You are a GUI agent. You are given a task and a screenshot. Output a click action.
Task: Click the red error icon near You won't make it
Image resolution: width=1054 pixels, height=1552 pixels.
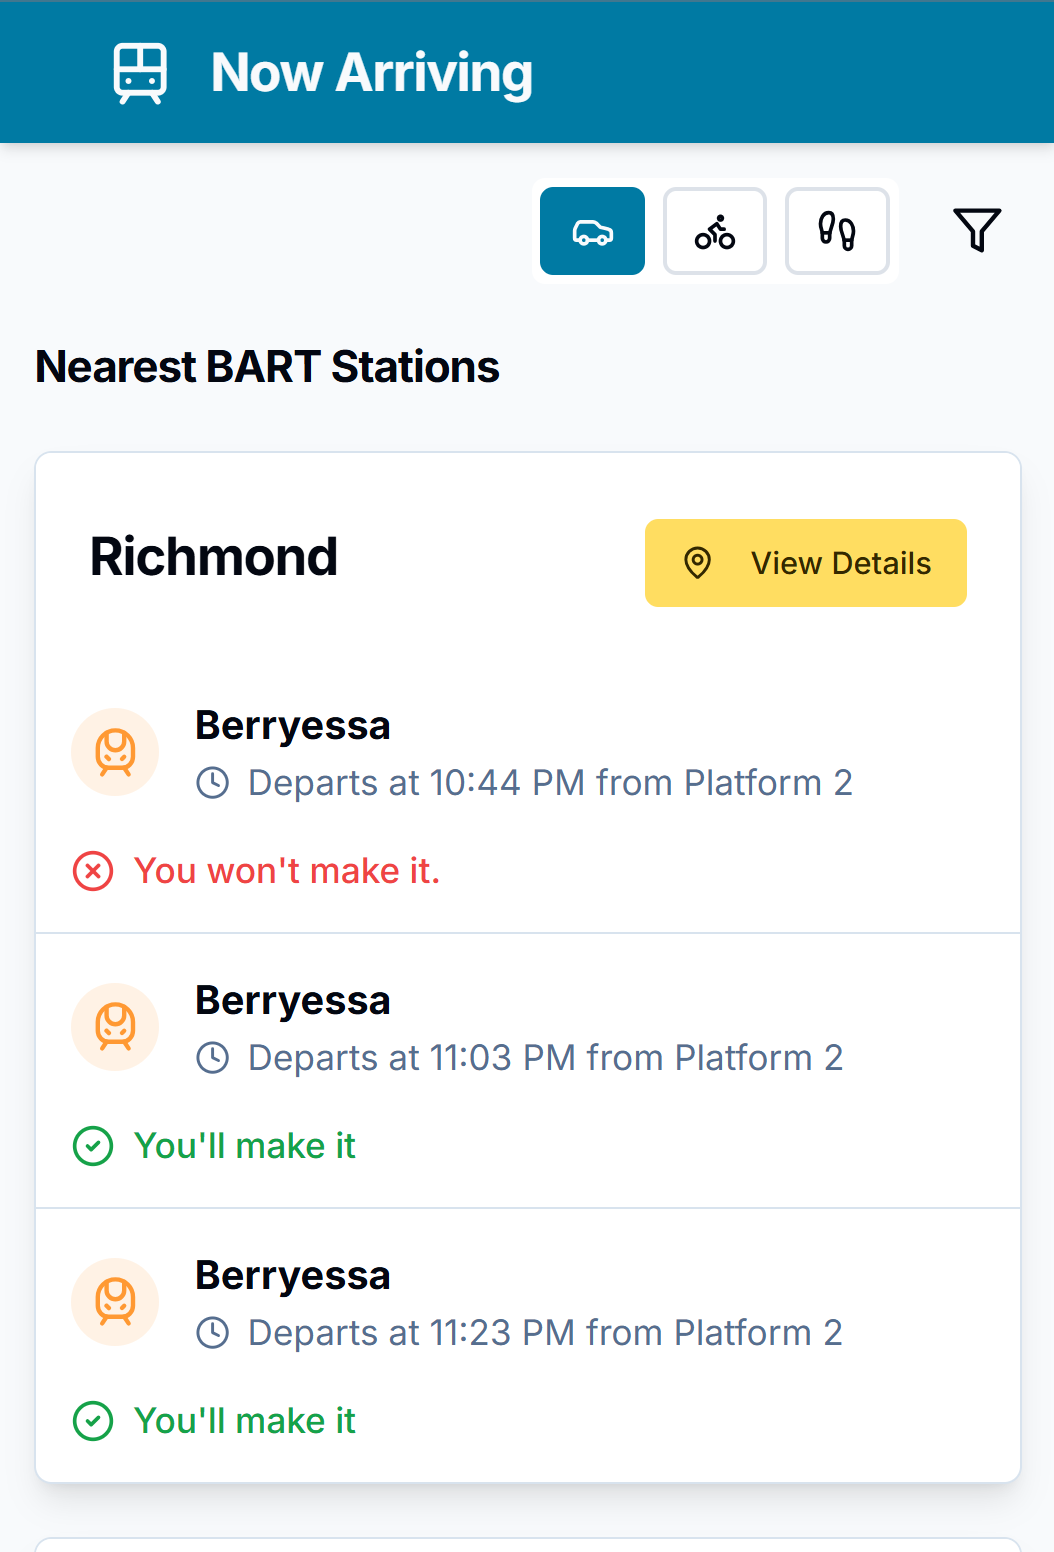93,871
